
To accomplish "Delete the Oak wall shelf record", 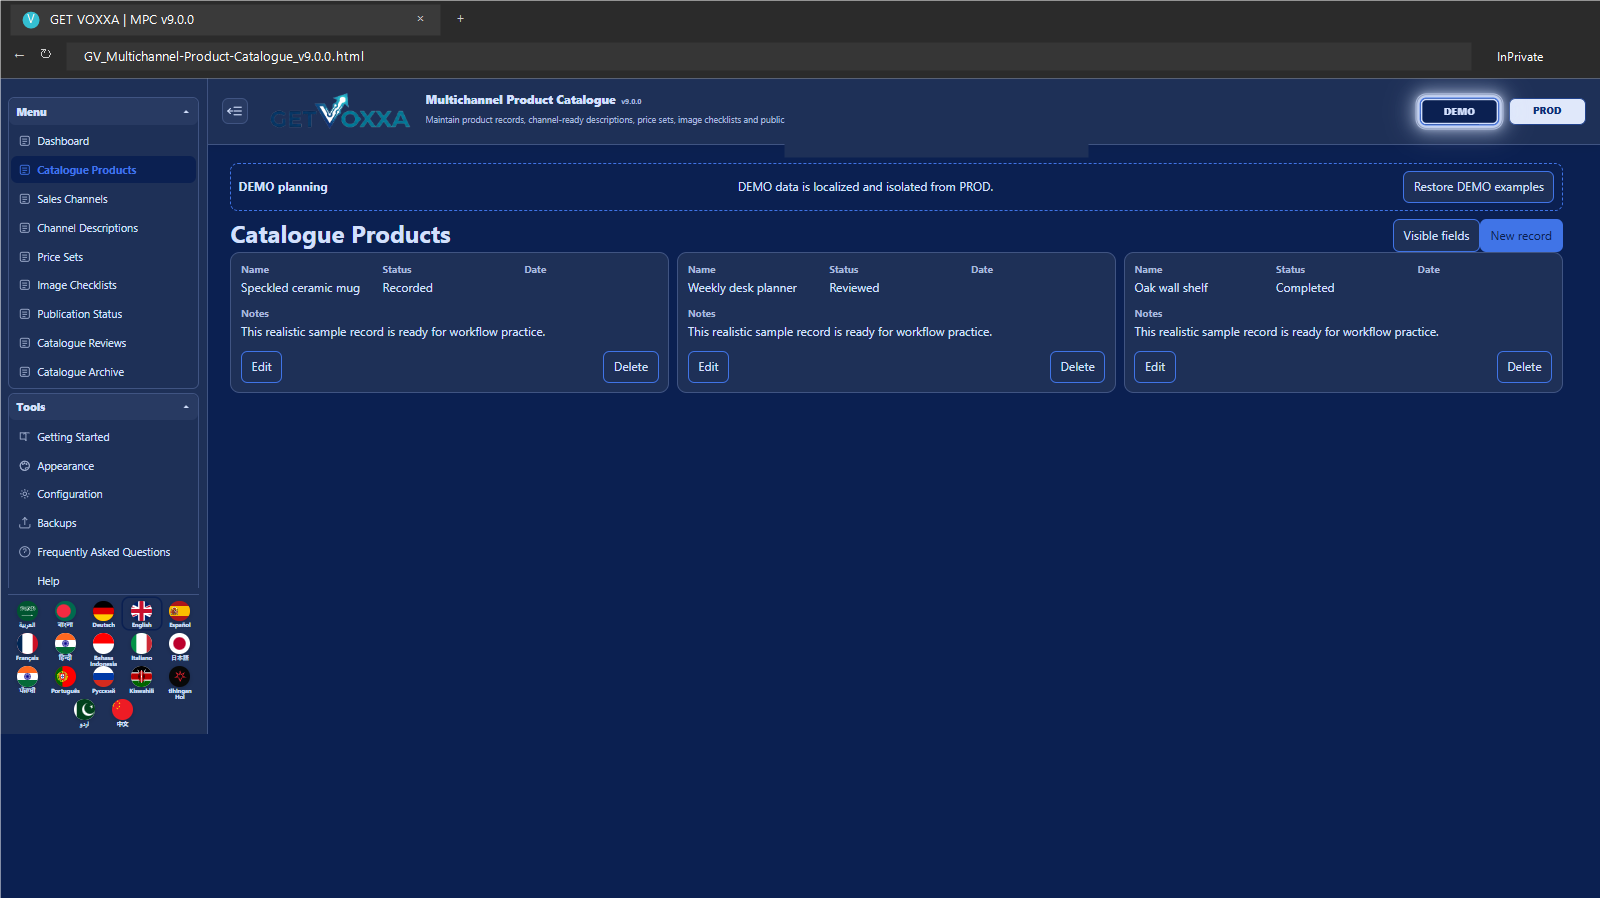I will (1524, 367).
